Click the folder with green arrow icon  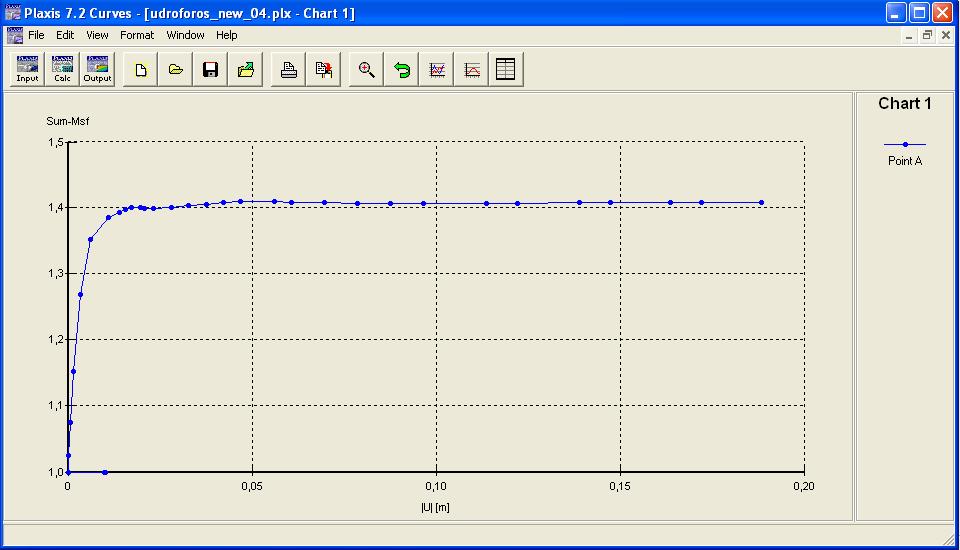click(x=246, y=69)
